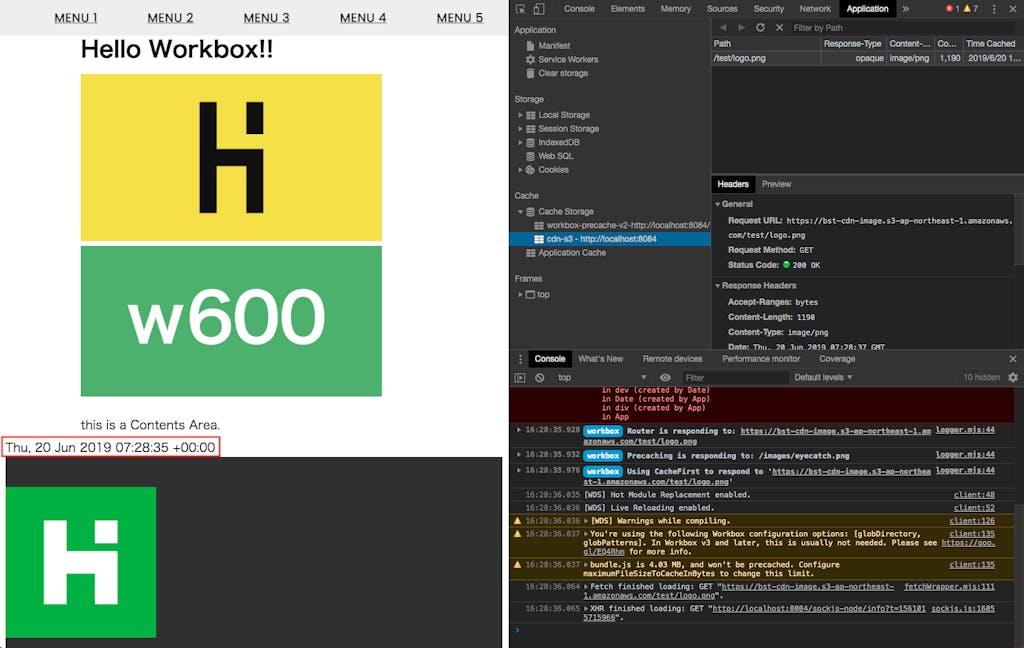
Task: Focus the Filter by Path field
Action: point(901,27)
